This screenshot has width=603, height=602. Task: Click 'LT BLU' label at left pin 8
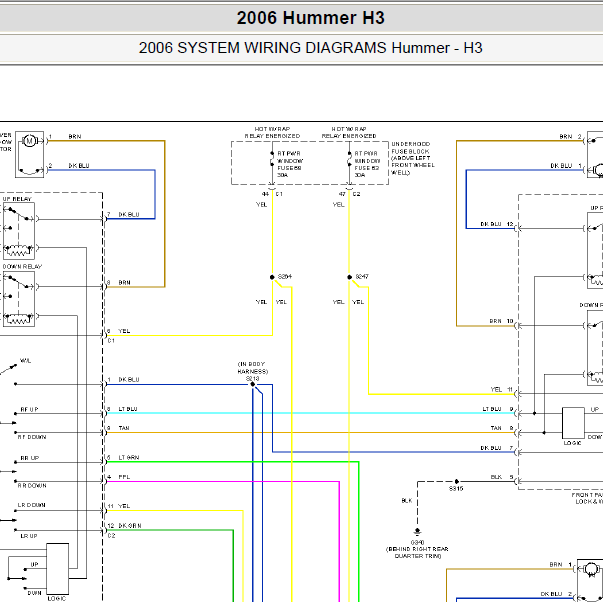(x=128, y=409)
